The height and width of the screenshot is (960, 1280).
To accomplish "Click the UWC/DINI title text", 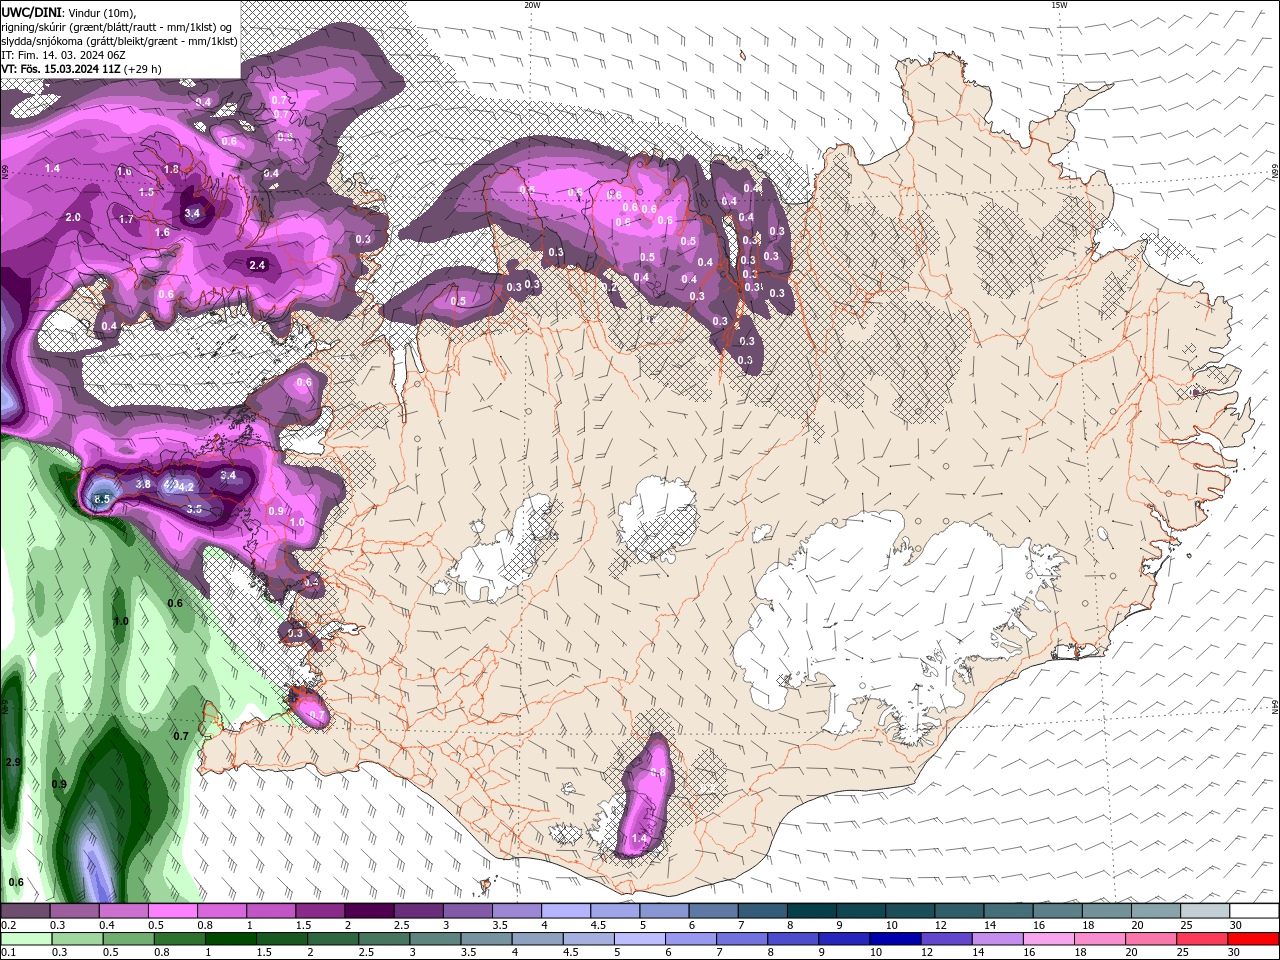I will [x=32, y=11].
